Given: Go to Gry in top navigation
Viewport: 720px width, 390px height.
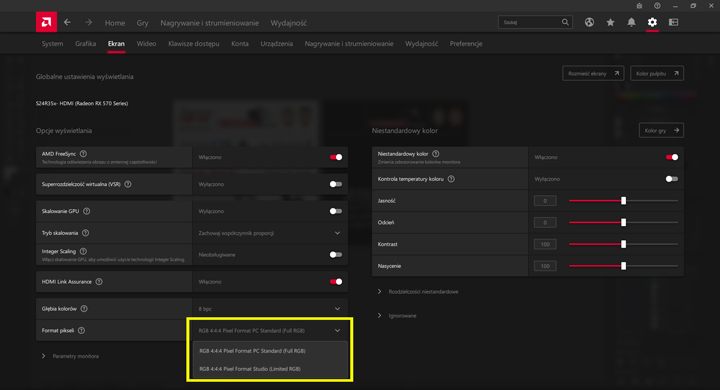Looking at the screenshot, I should [142, 23].
